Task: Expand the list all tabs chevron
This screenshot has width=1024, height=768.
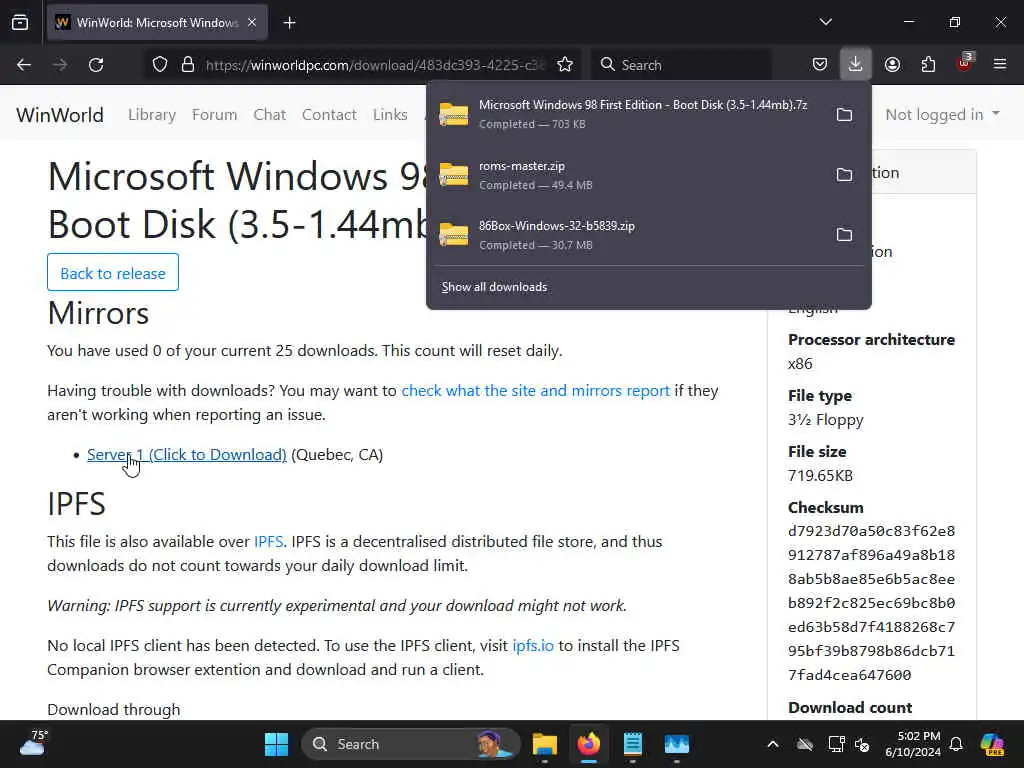Action: [826, 22]
